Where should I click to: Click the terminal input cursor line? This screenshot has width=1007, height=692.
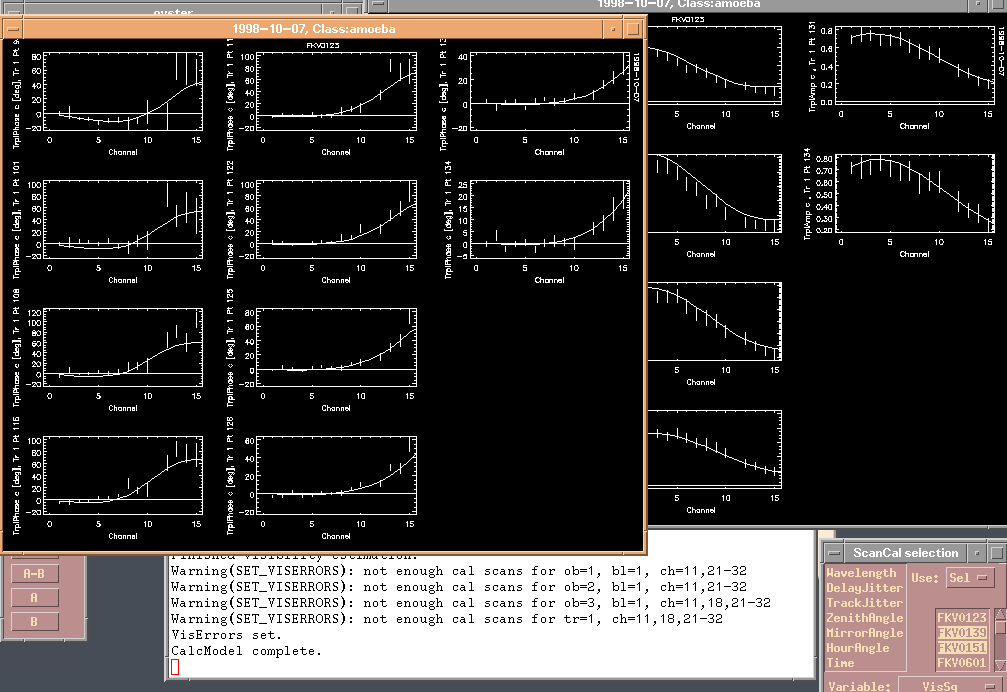pyautogui.click(x=176, y=667)
